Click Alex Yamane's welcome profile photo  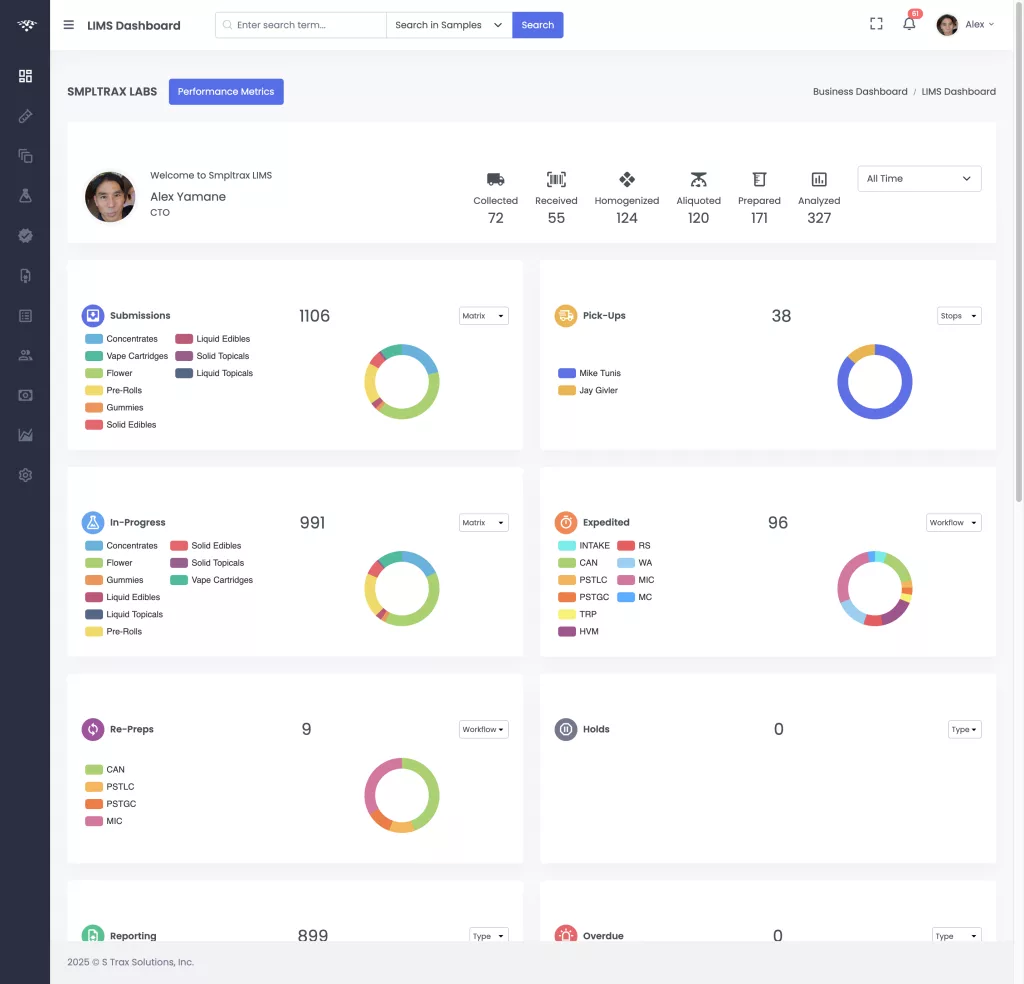[110, 197]
